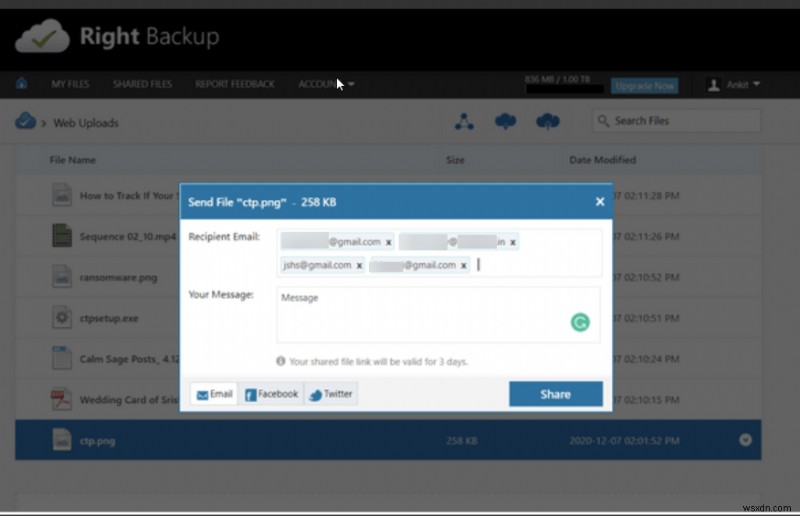Click the video file icon for Sequence 02_10.mp4
This screenshot has width=800, height=516.
point(62,236)
